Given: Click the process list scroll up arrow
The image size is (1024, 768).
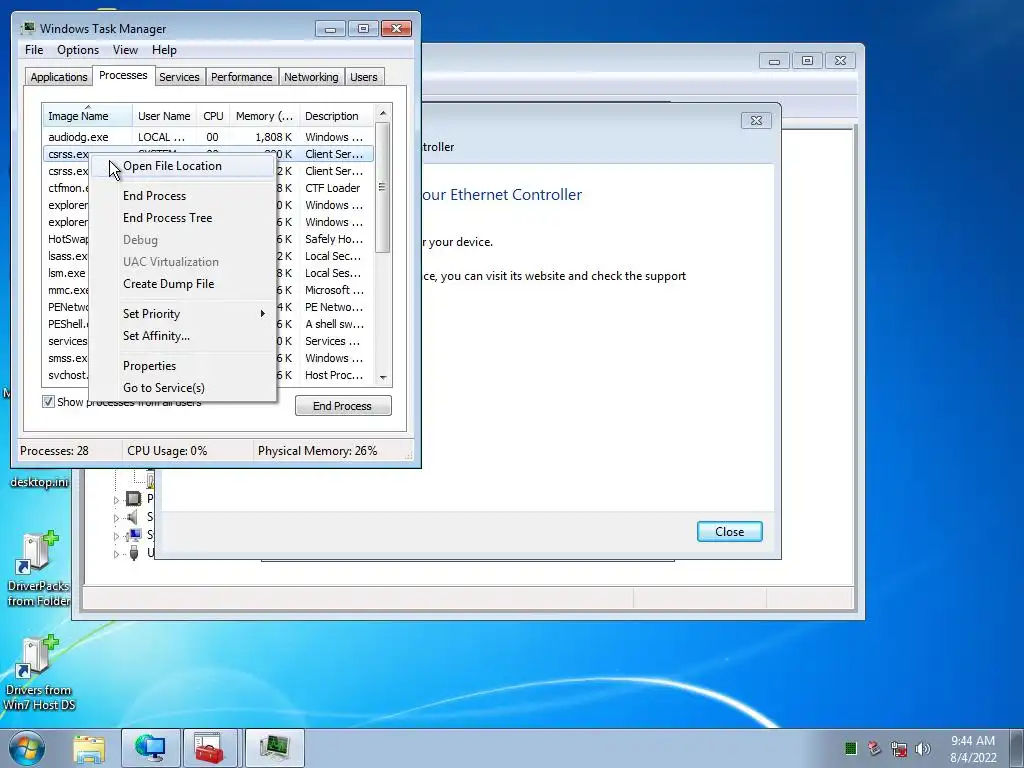Looking at the screenshot, I should point(383,113).
